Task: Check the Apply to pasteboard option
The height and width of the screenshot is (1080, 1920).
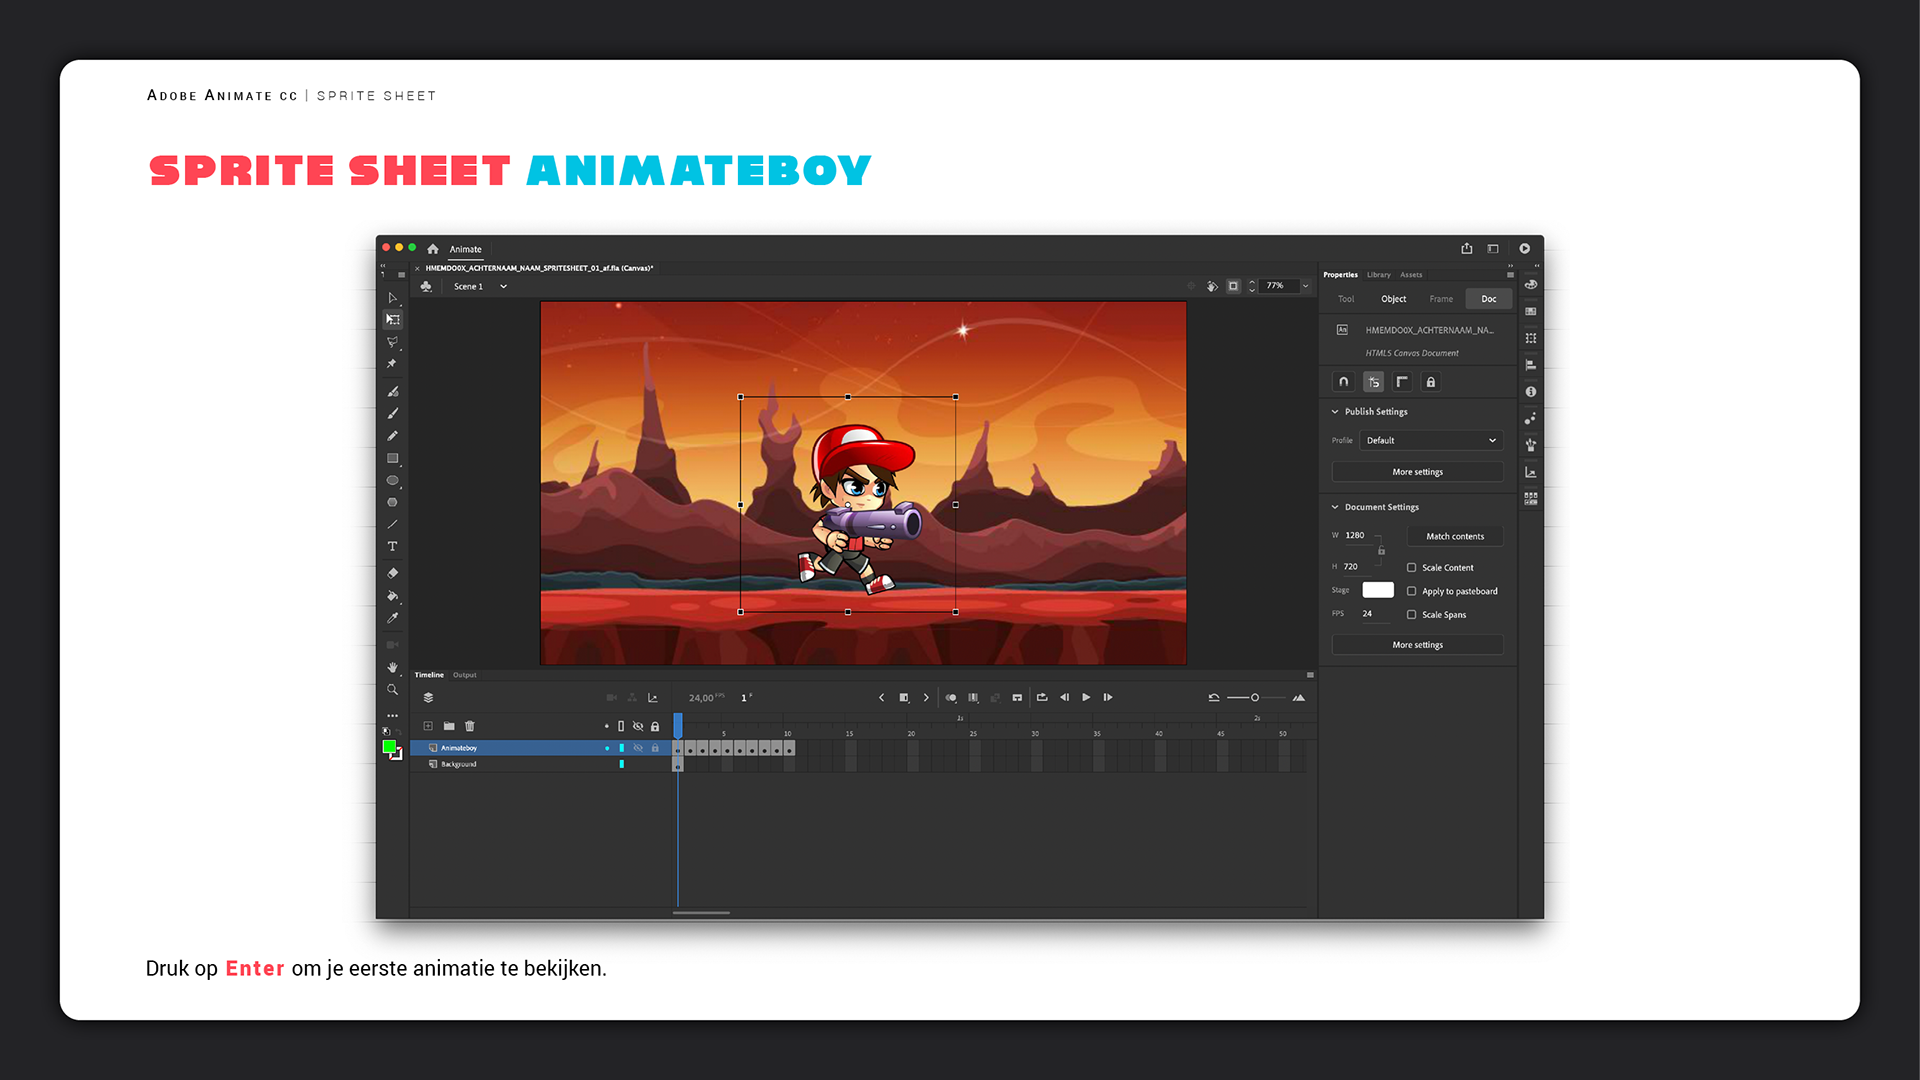Action: (1412, 592)
